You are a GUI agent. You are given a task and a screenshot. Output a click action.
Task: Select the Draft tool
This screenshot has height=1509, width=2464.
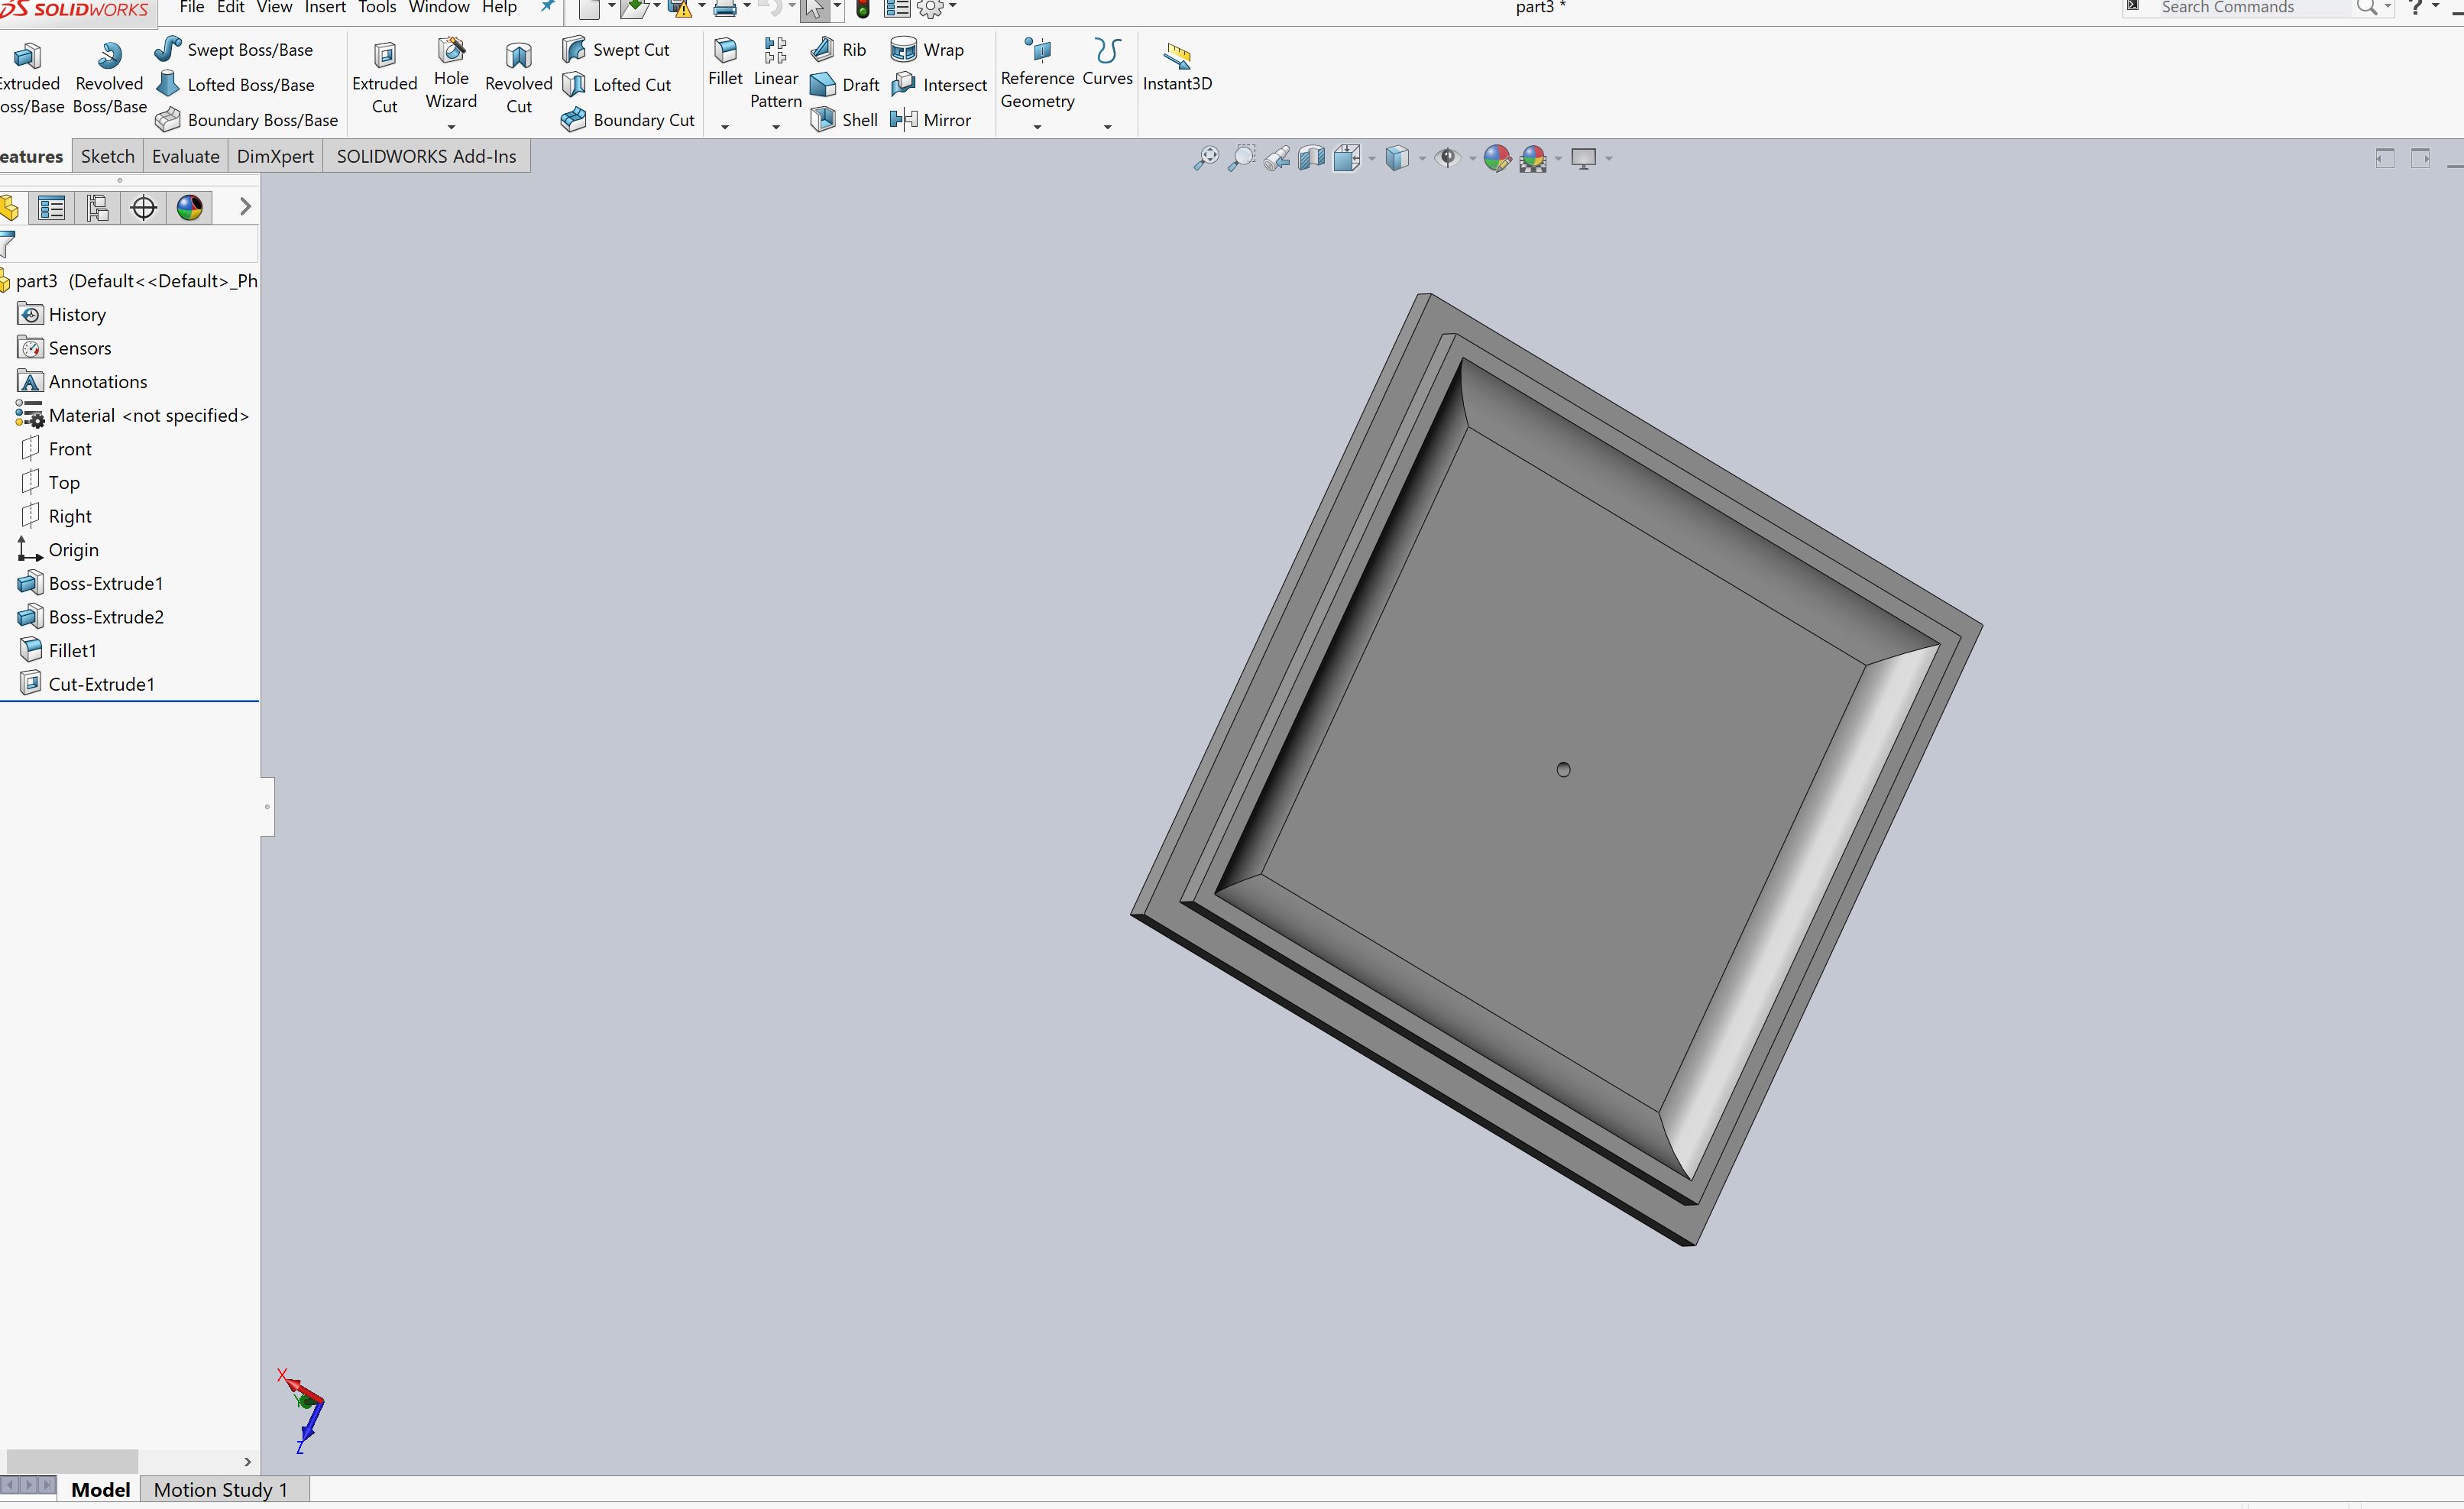click(845, 84)
